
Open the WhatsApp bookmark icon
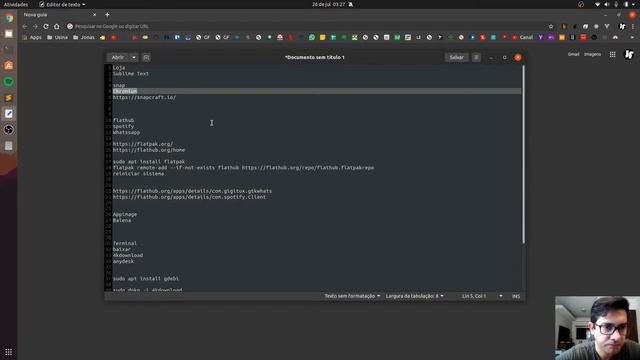point(312,37)
